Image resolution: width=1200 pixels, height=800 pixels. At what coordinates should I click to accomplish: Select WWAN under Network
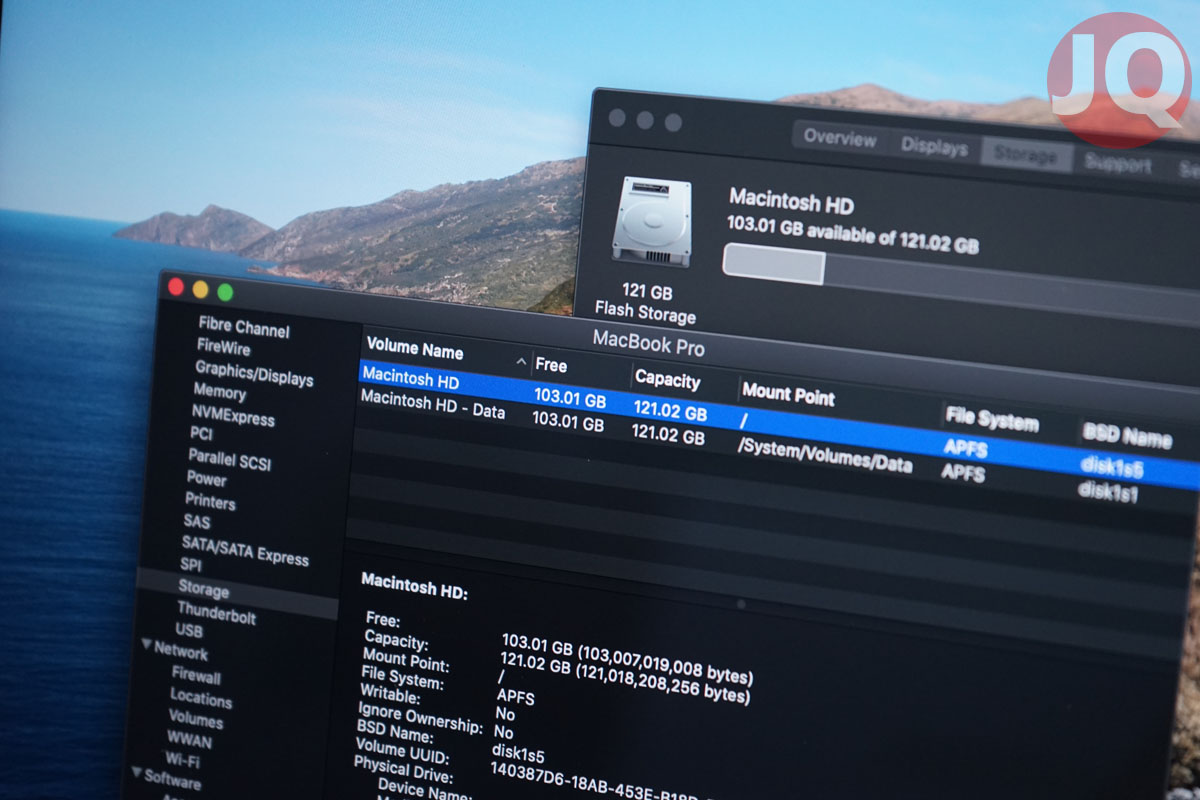[x=190, y=740]
